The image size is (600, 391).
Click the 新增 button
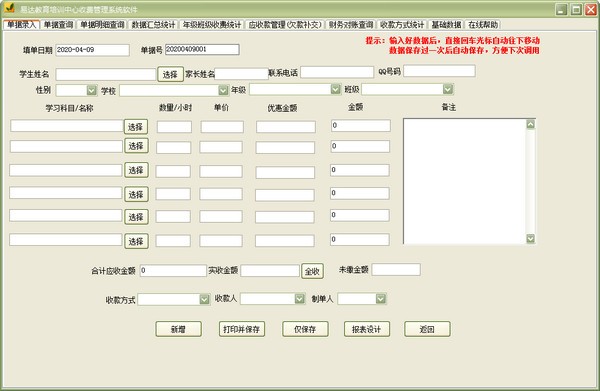(x=178, y=329)
